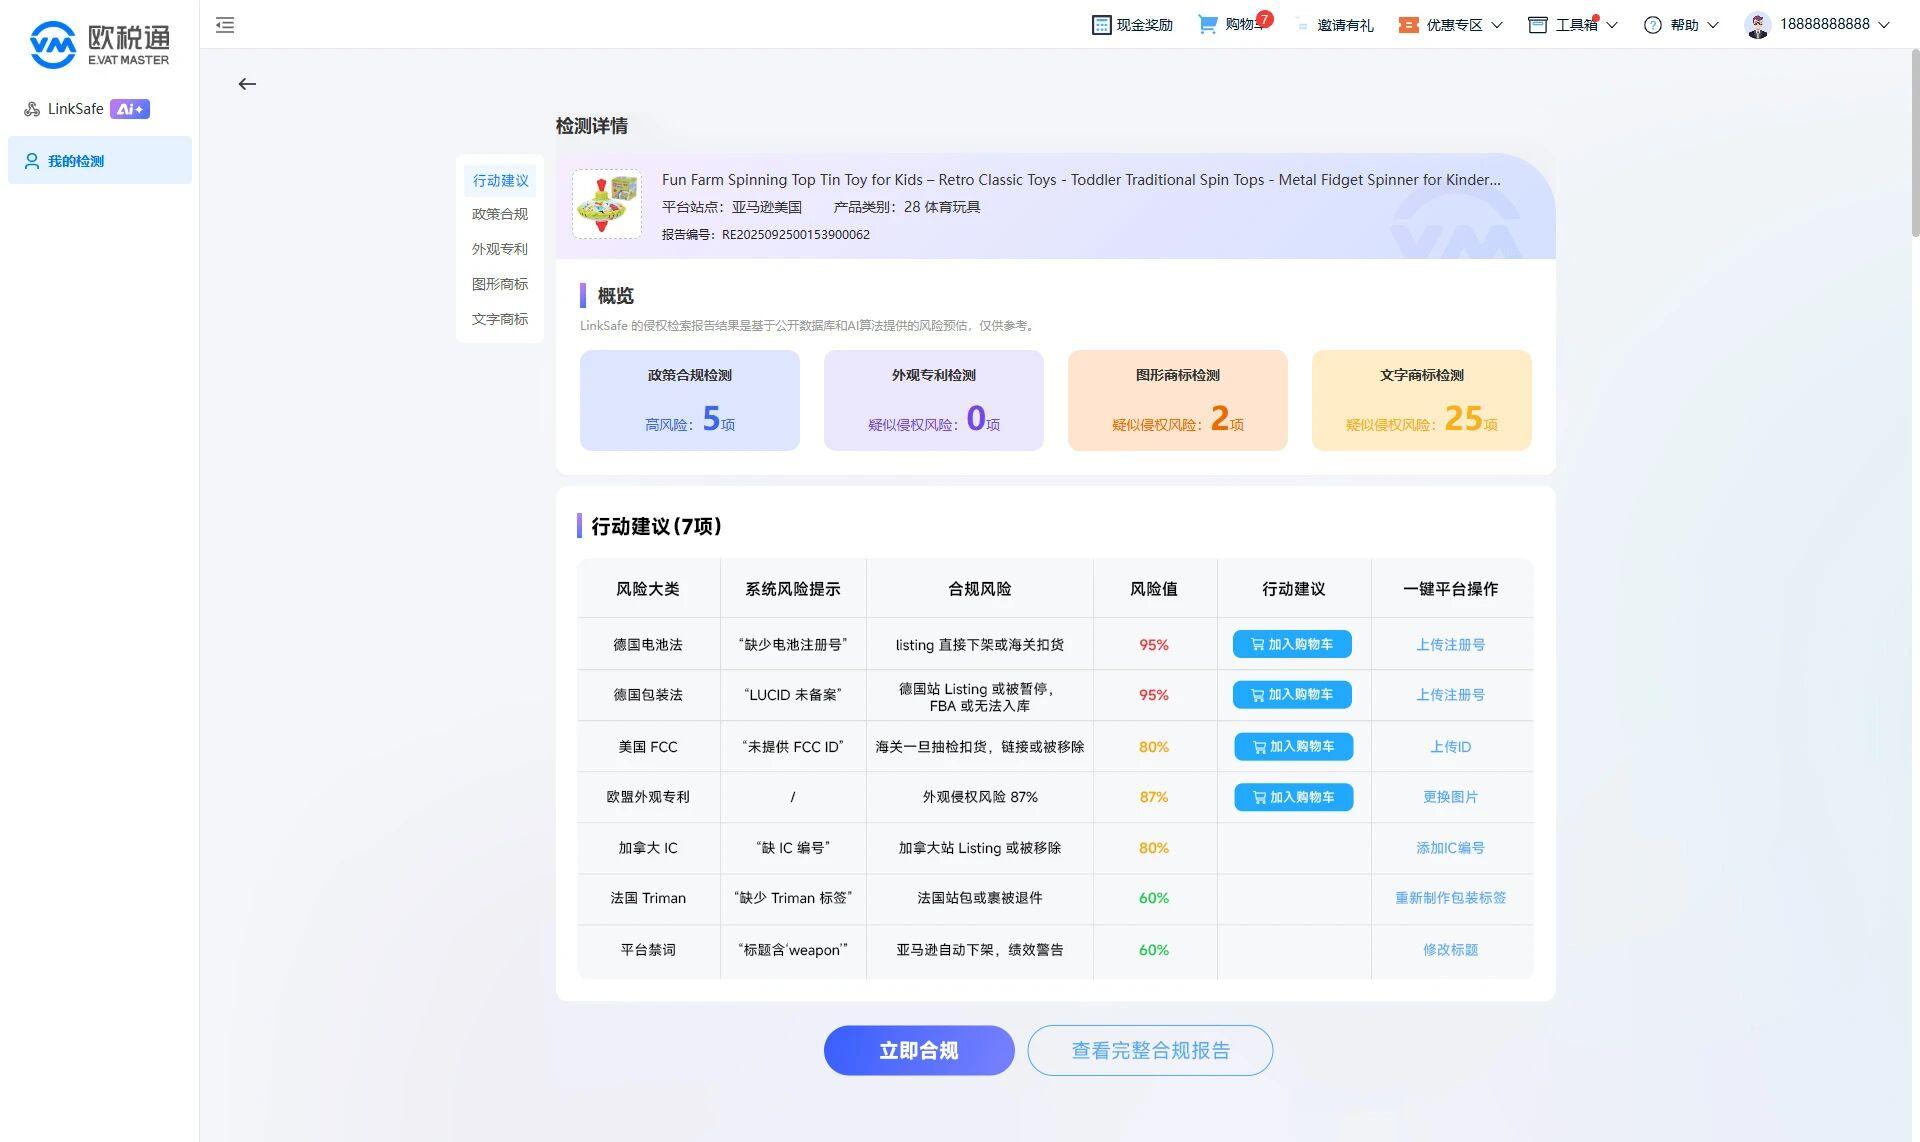Click the 欧税通 E.VAT MASTER logo

coord(99,42)
